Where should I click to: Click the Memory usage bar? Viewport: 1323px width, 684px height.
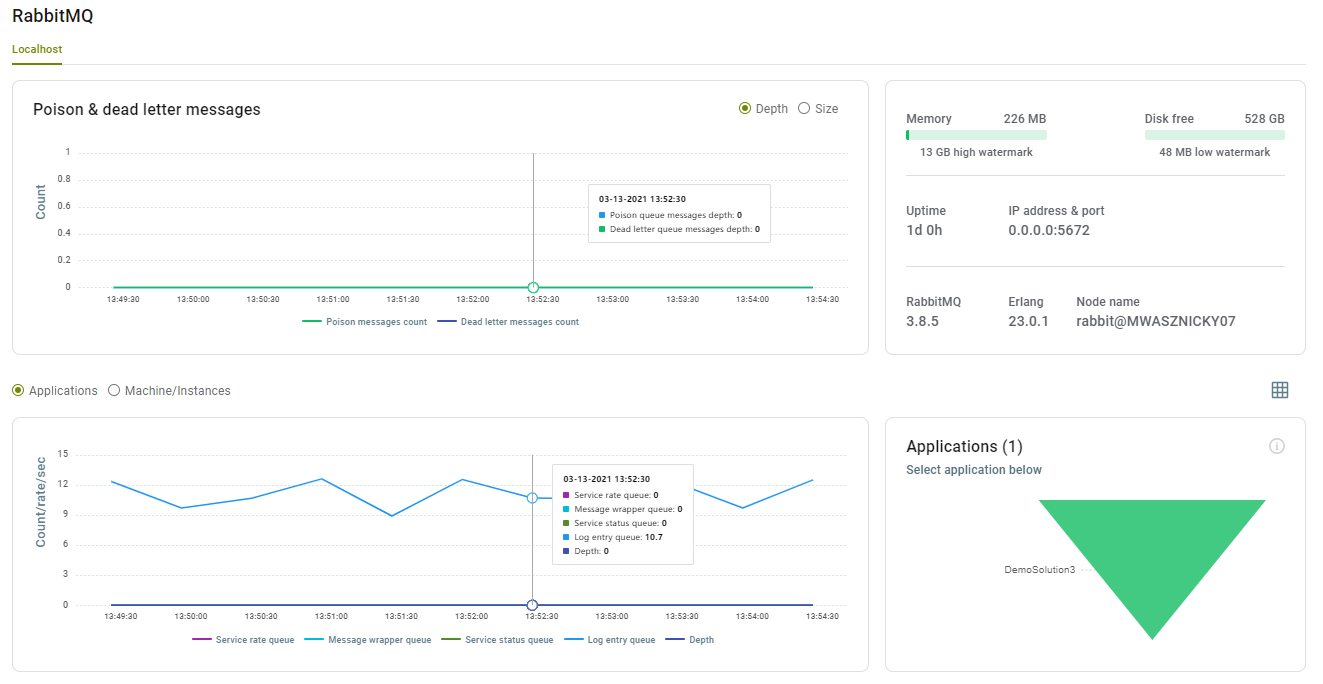pyautogui.click(x=976, y=135)
